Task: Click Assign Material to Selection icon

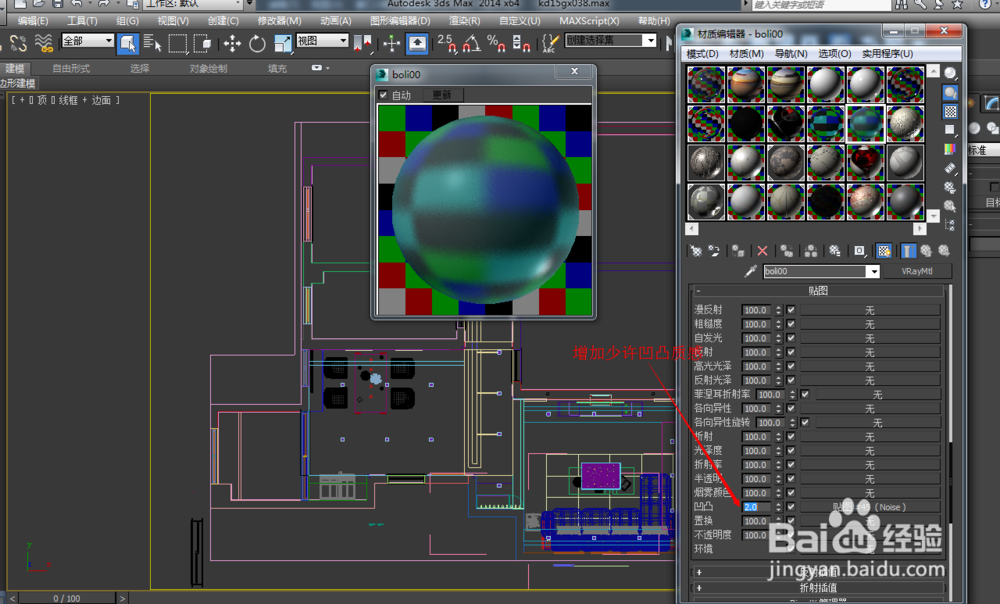Action: 738,251
